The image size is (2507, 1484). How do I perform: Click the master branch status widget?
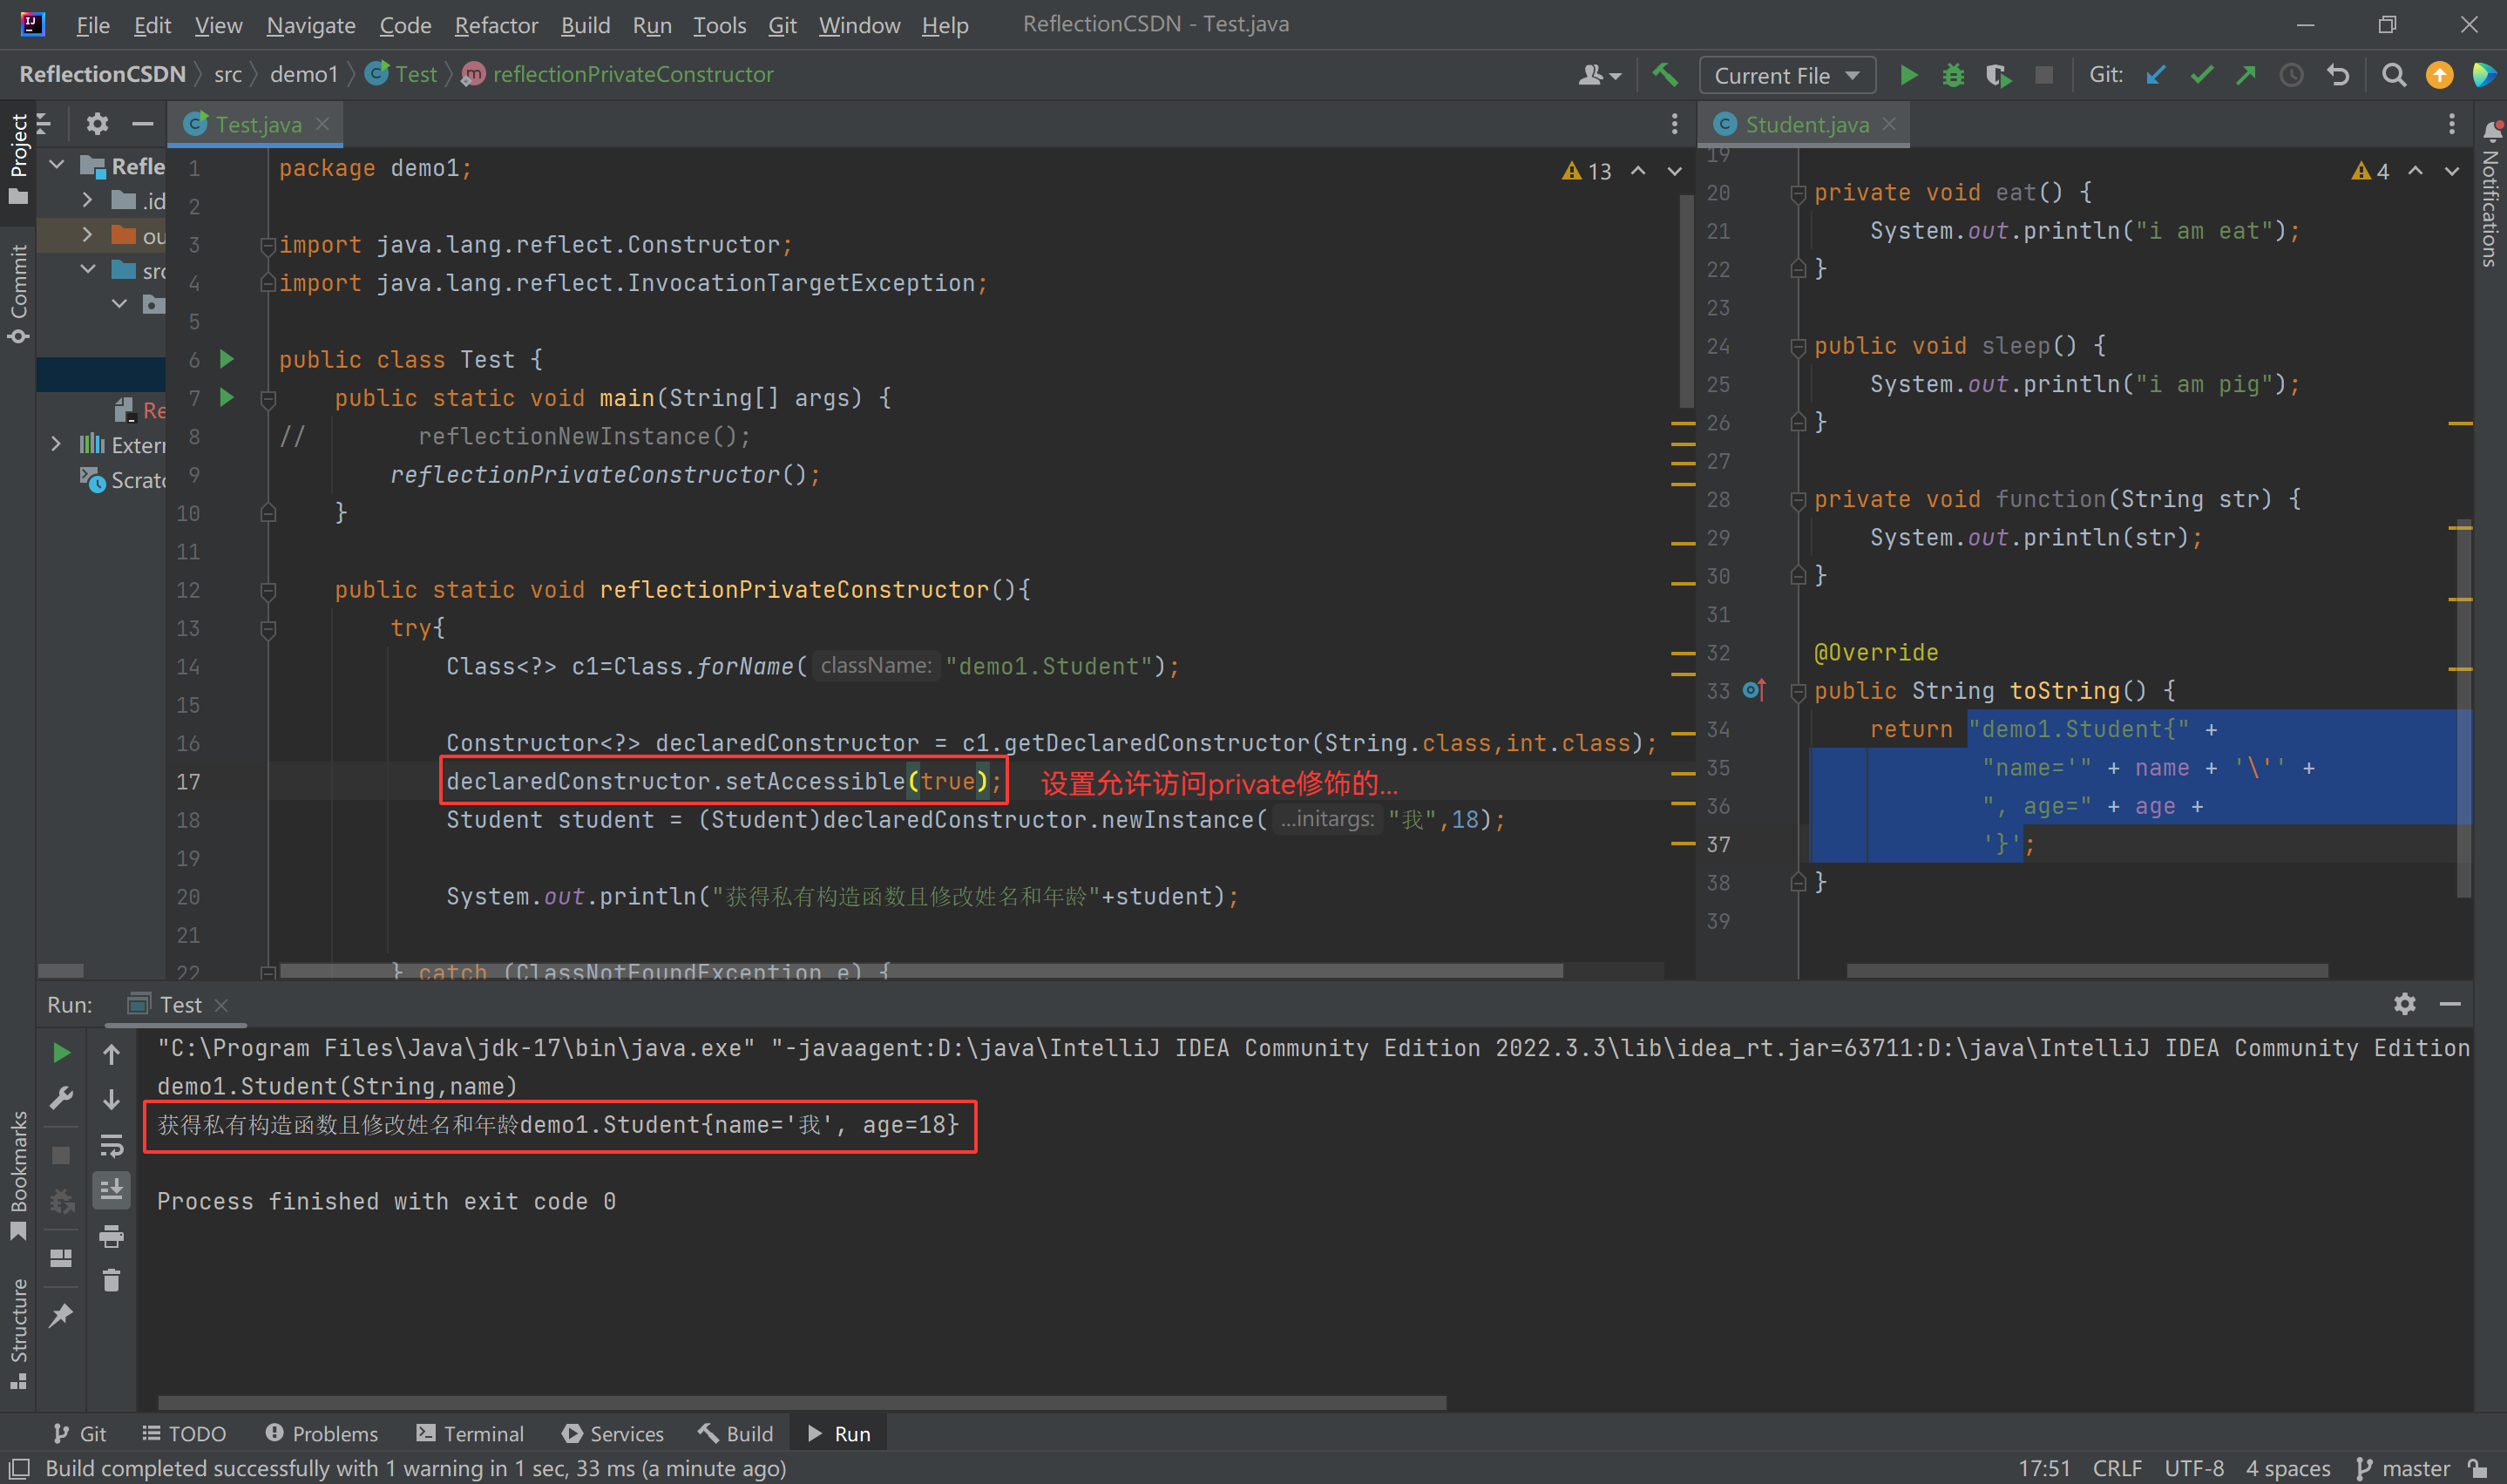(x=2404, y=1467)
